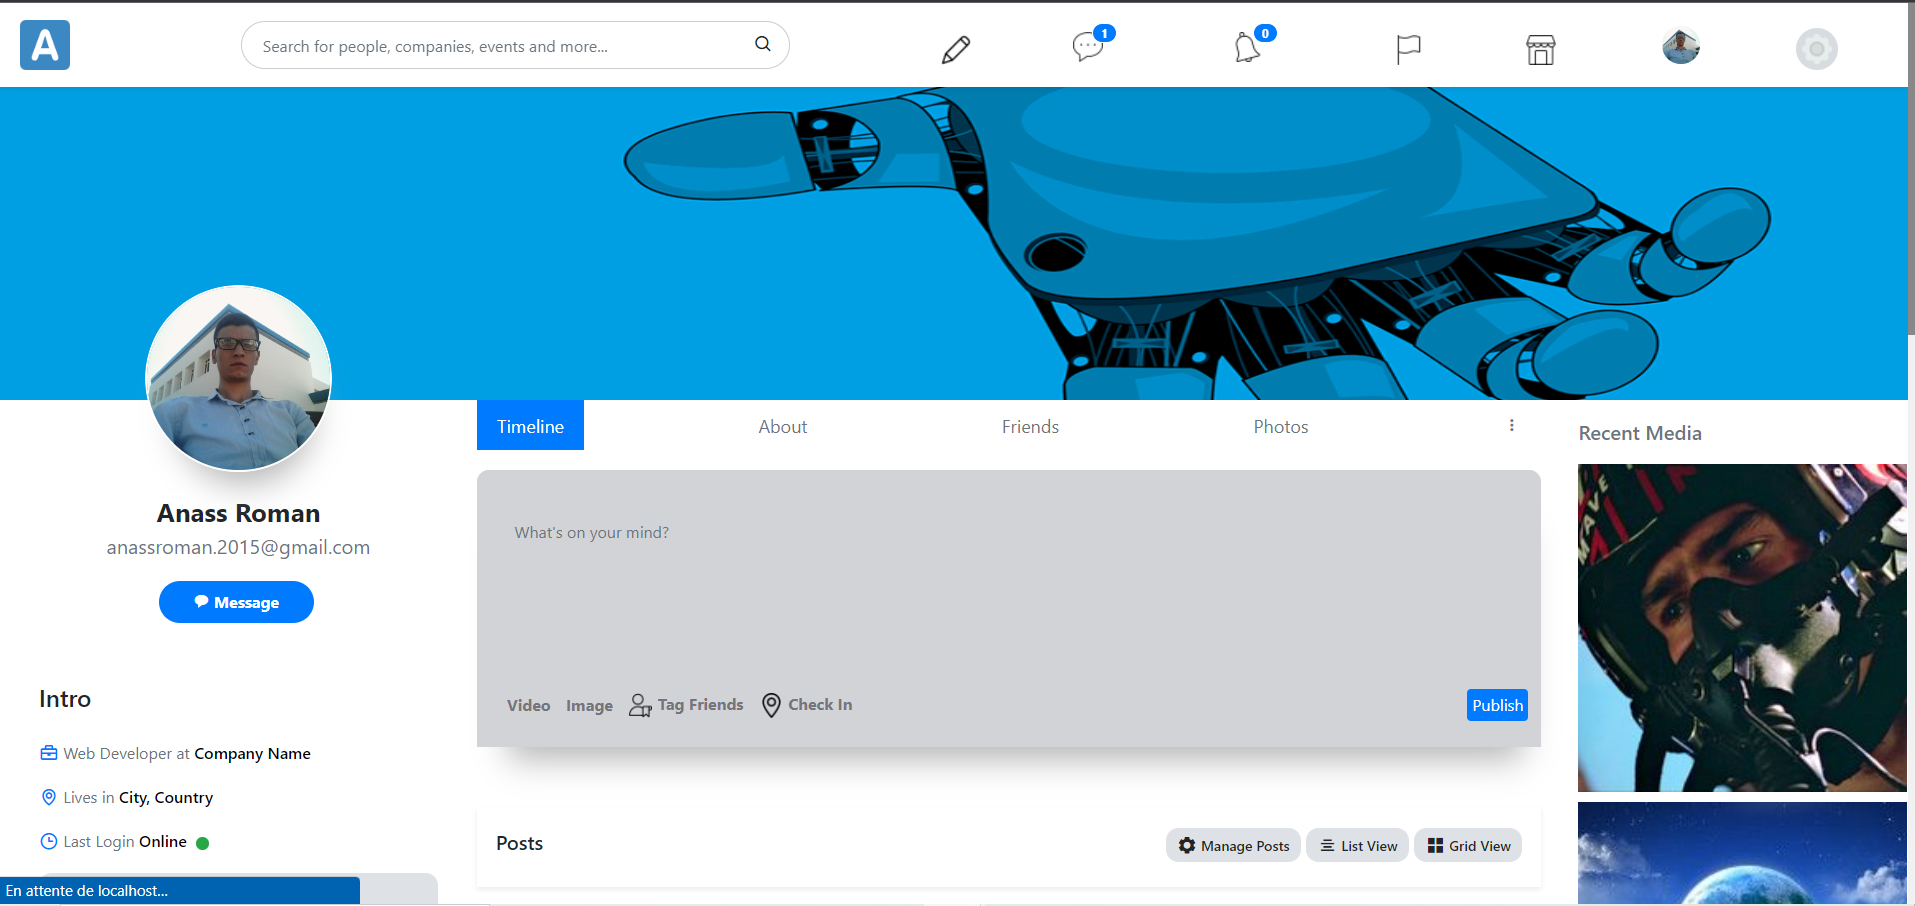
Task: Switch to the Timeline tab
Action: [x=530, y=425]
